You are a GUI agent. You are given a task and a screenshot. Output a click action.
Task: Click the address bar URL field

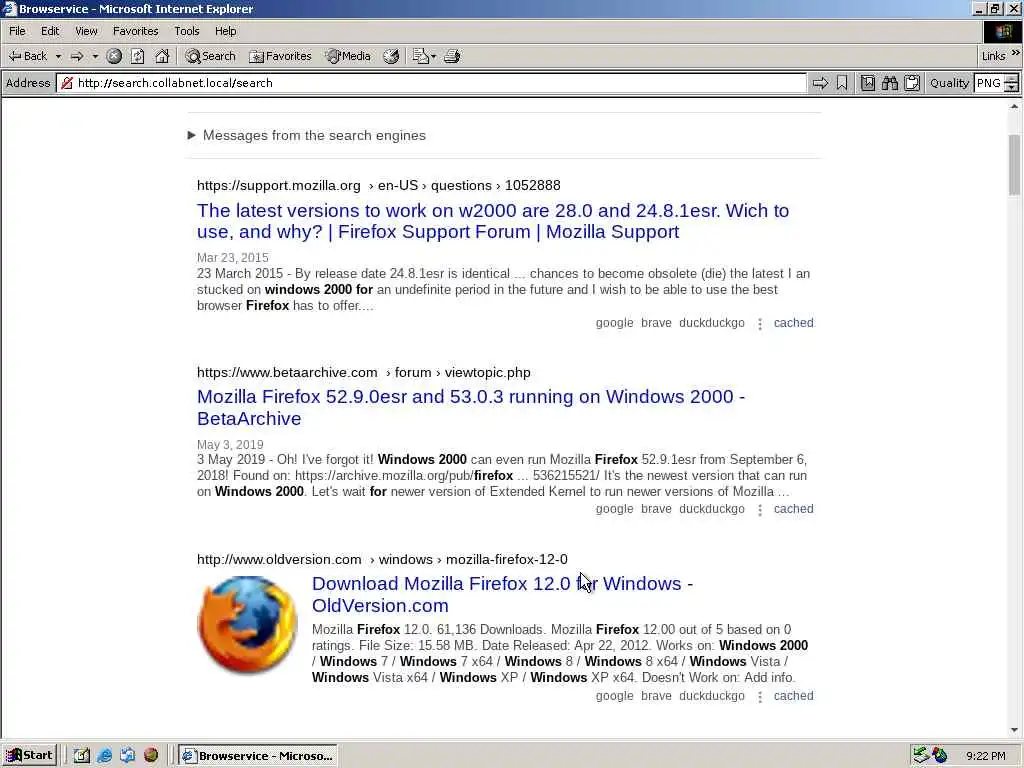coord(431,83)
